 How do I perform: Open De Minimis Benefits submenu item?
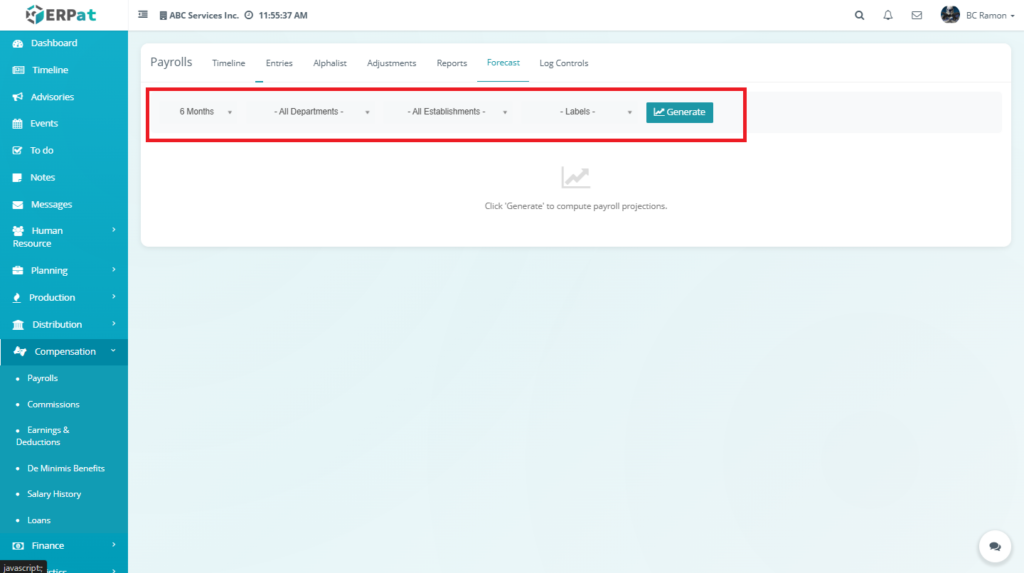66,468
